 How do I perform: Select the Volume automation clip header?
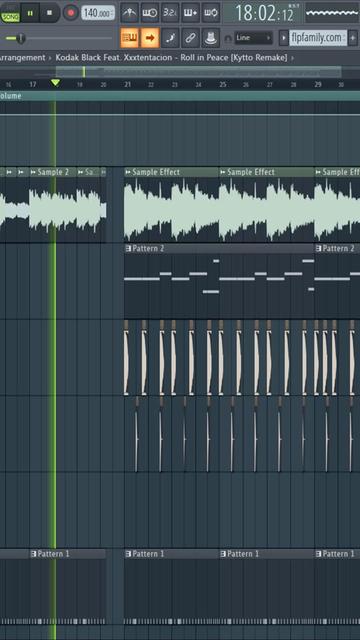point(180,96)
